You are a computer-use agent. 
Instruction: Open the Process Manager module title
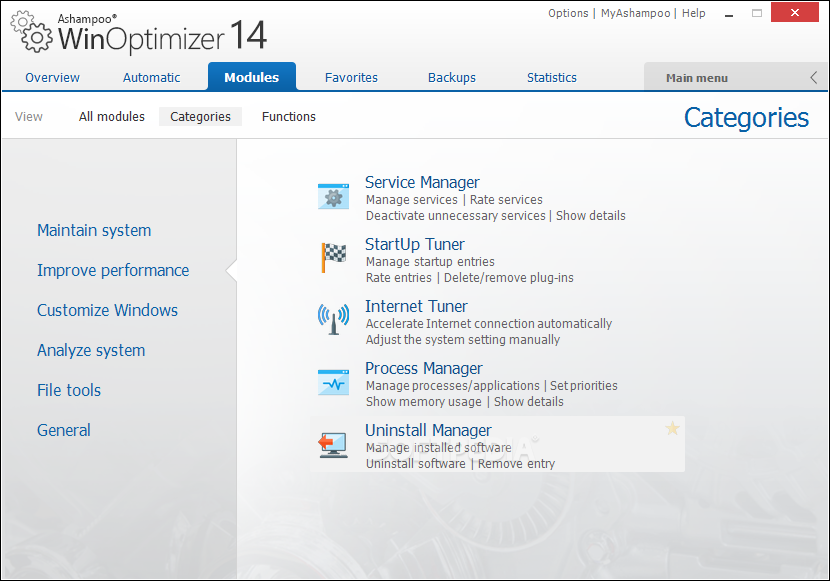(x=424, y=368)
